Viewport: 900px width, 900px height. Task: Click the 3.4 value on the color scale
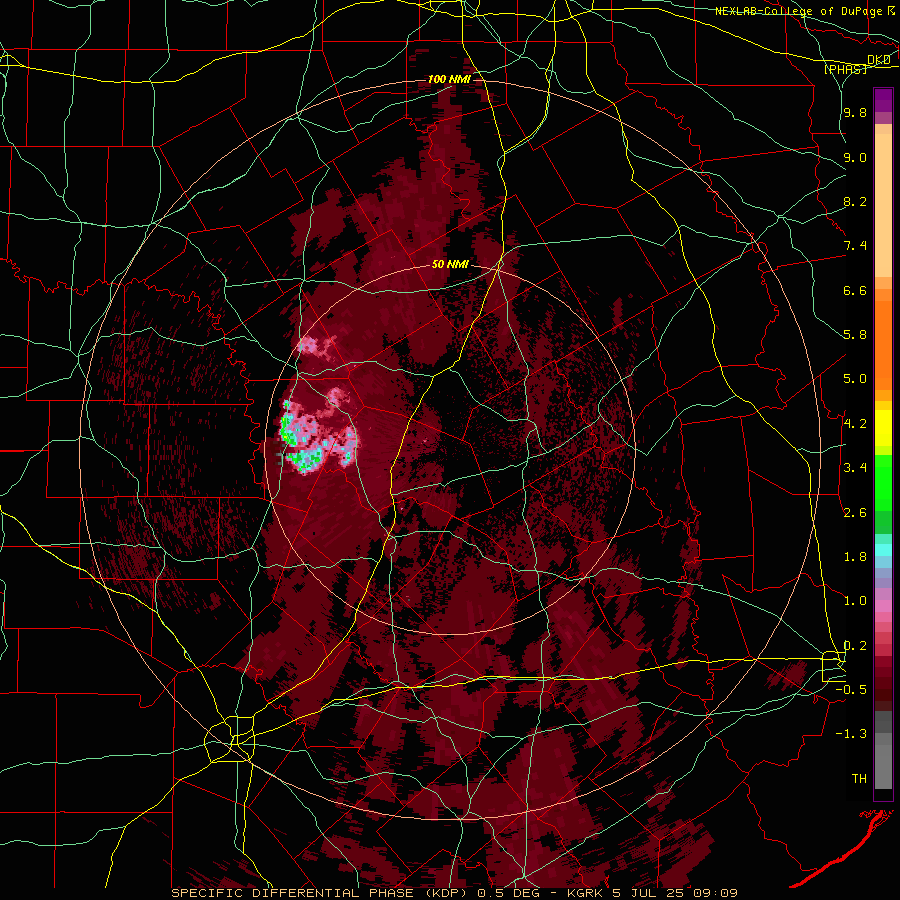(855, 468)
